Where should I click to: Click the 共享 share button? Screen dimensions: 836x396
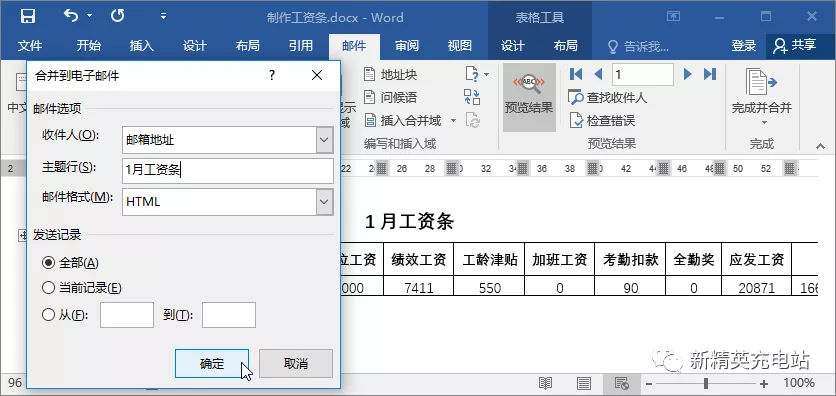[795, 46]
